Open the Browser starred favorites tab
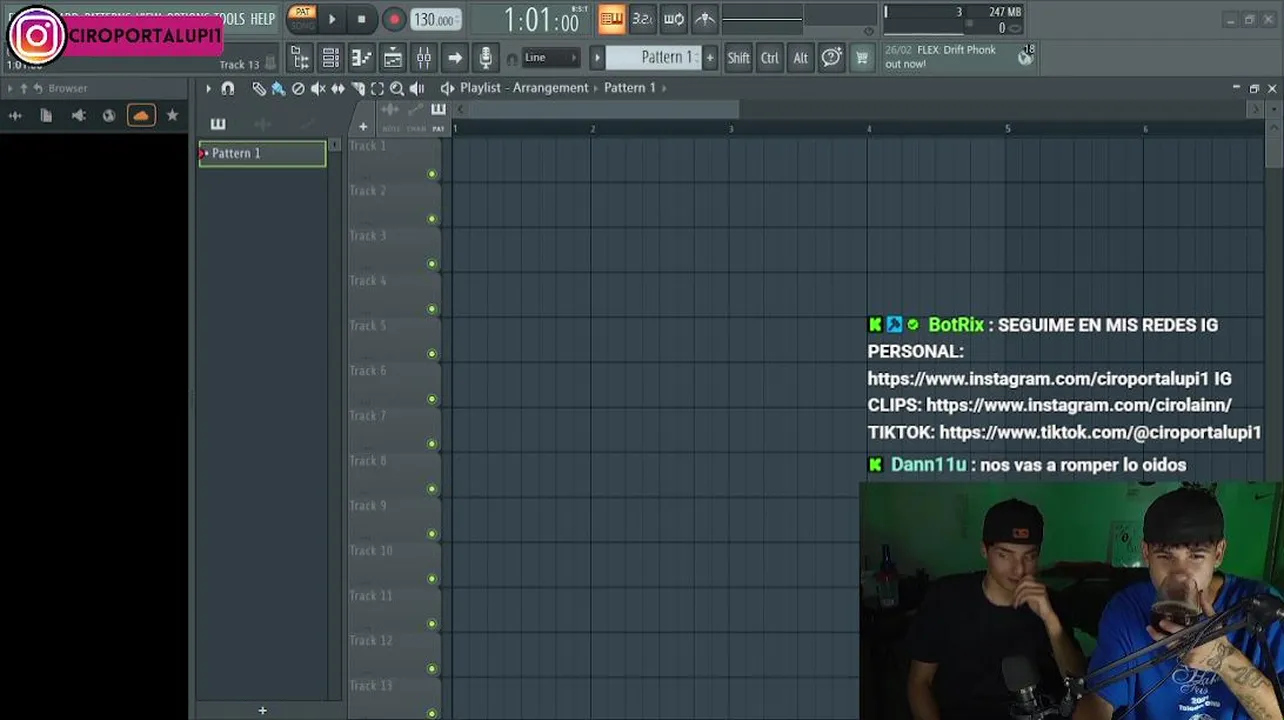1284x720 pixels. coord(172,116)
